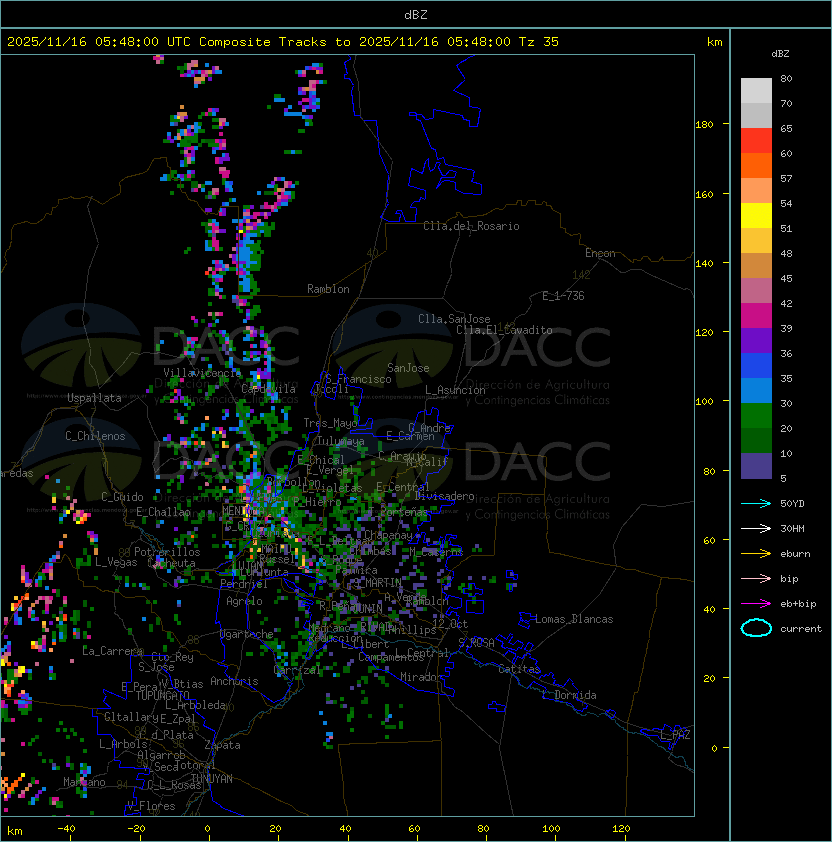Click the 'La_Carrera' map label
Viewport: 832px width, 842px height.
pos(112,651)
